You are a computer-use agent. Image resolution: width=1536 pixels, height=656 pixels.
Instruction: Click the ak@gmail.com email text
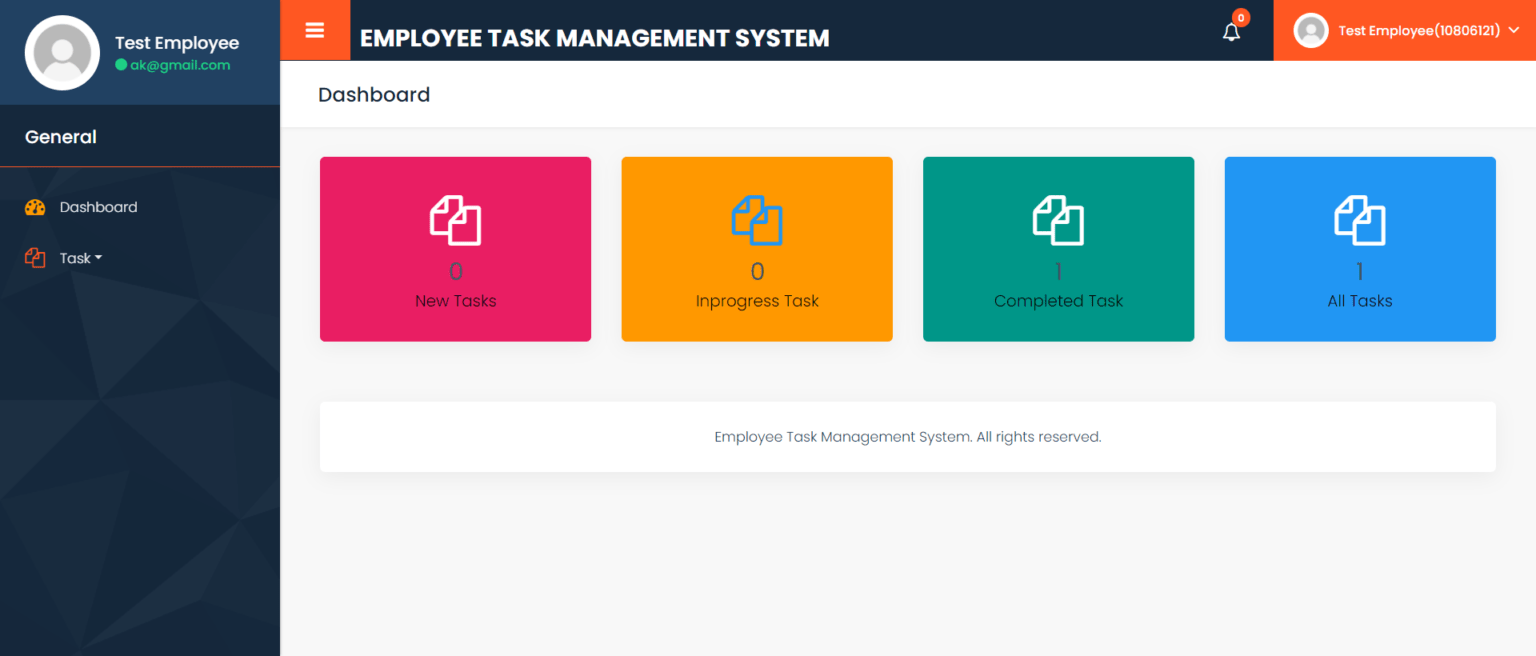(x=174, y=64)
